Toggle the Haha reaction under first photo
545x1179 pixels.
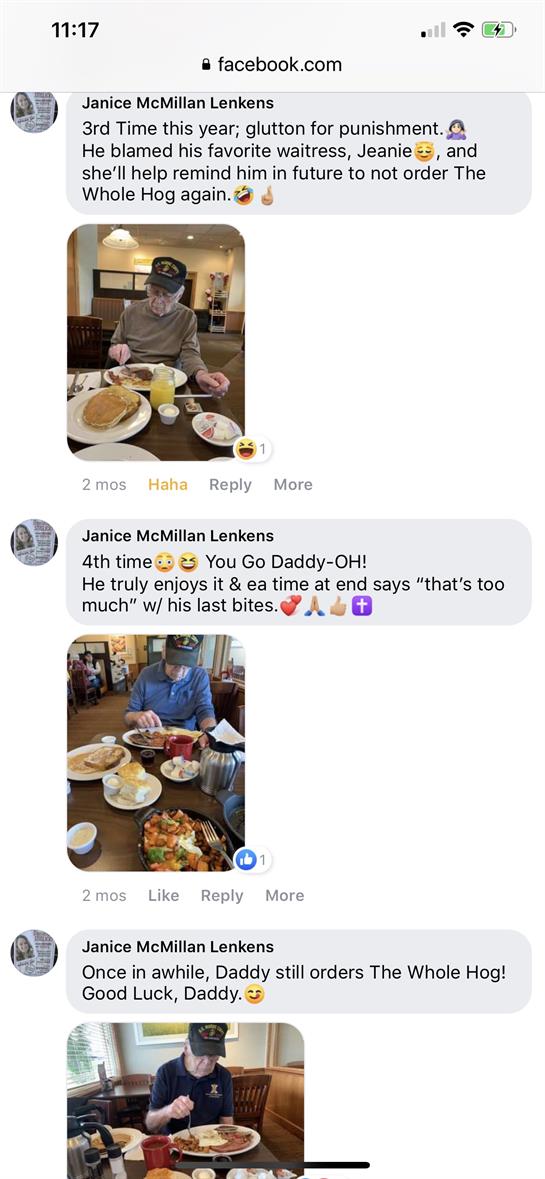click(x=168, y=485)
